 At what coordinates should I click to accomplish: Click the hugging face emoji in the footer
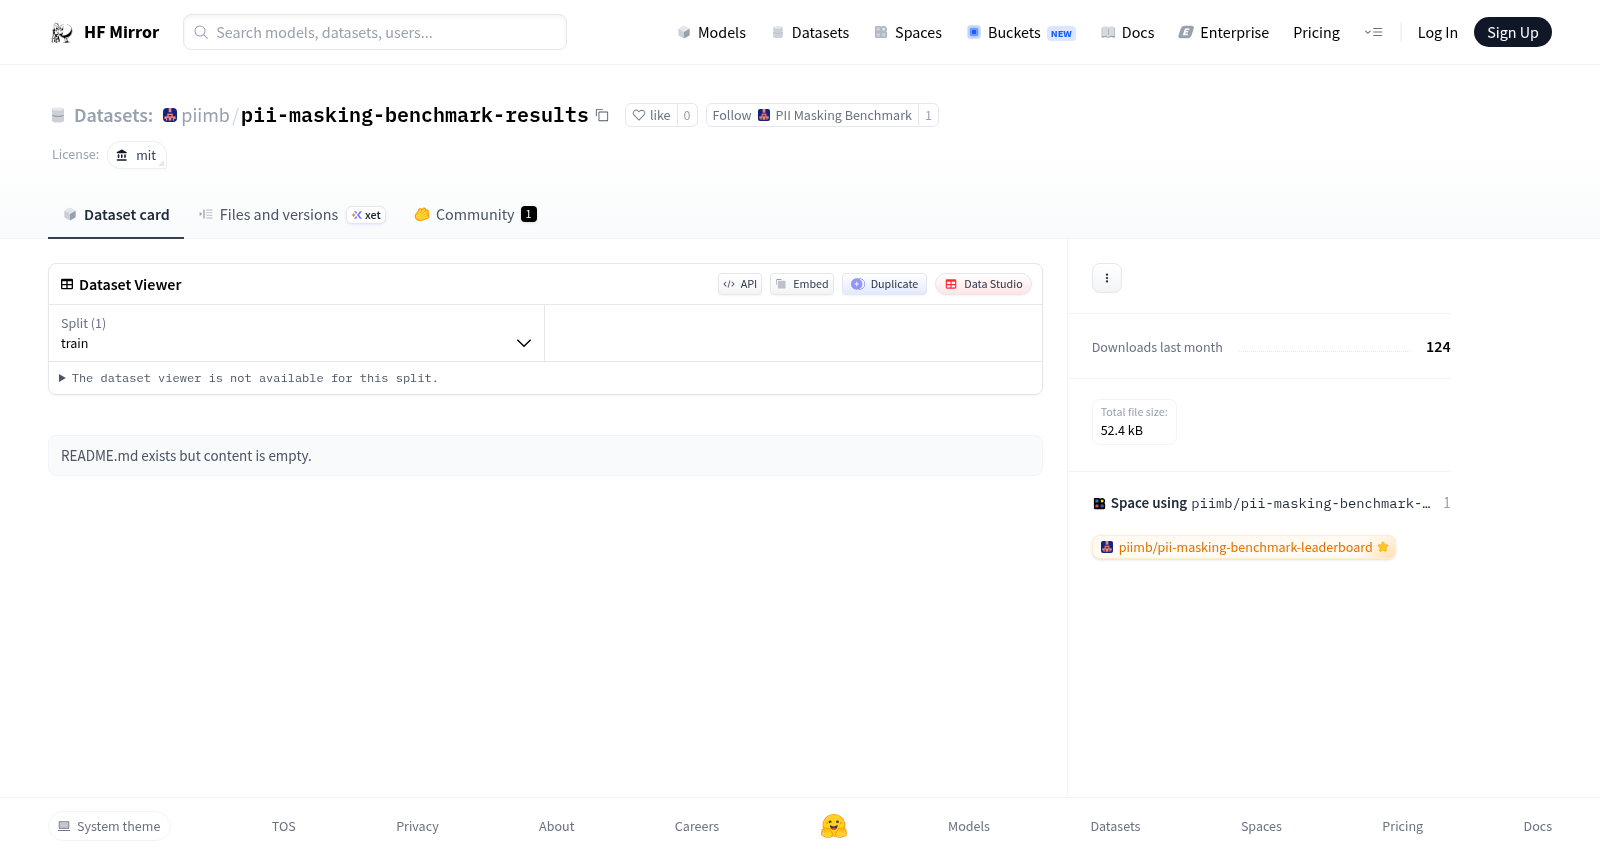834,826
